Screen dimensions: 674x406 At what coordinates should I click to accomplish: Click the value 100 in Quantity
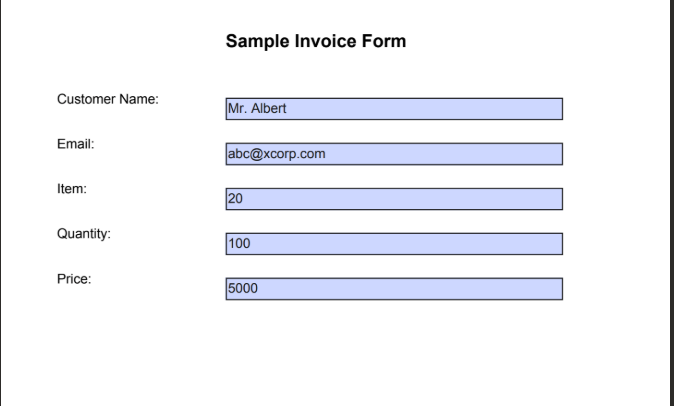pos(239,244)
